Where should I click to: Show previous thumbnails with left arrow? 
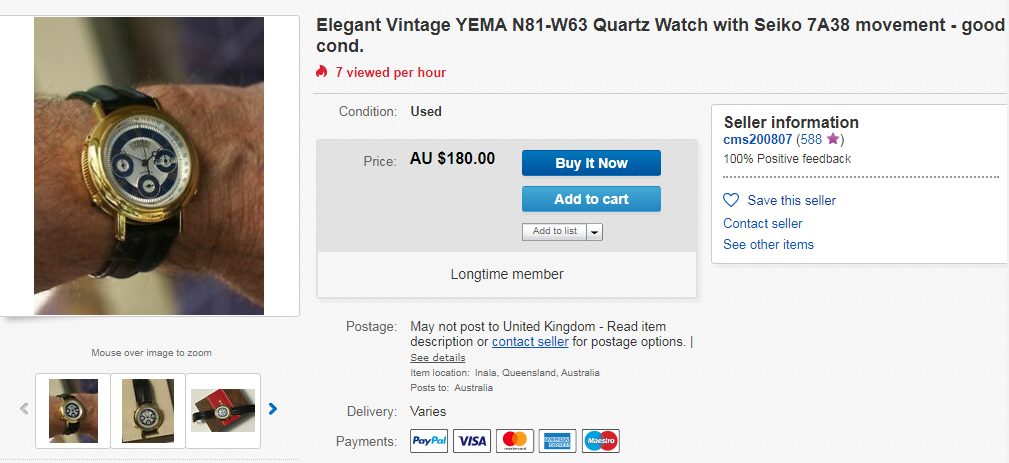click(24, 408)
